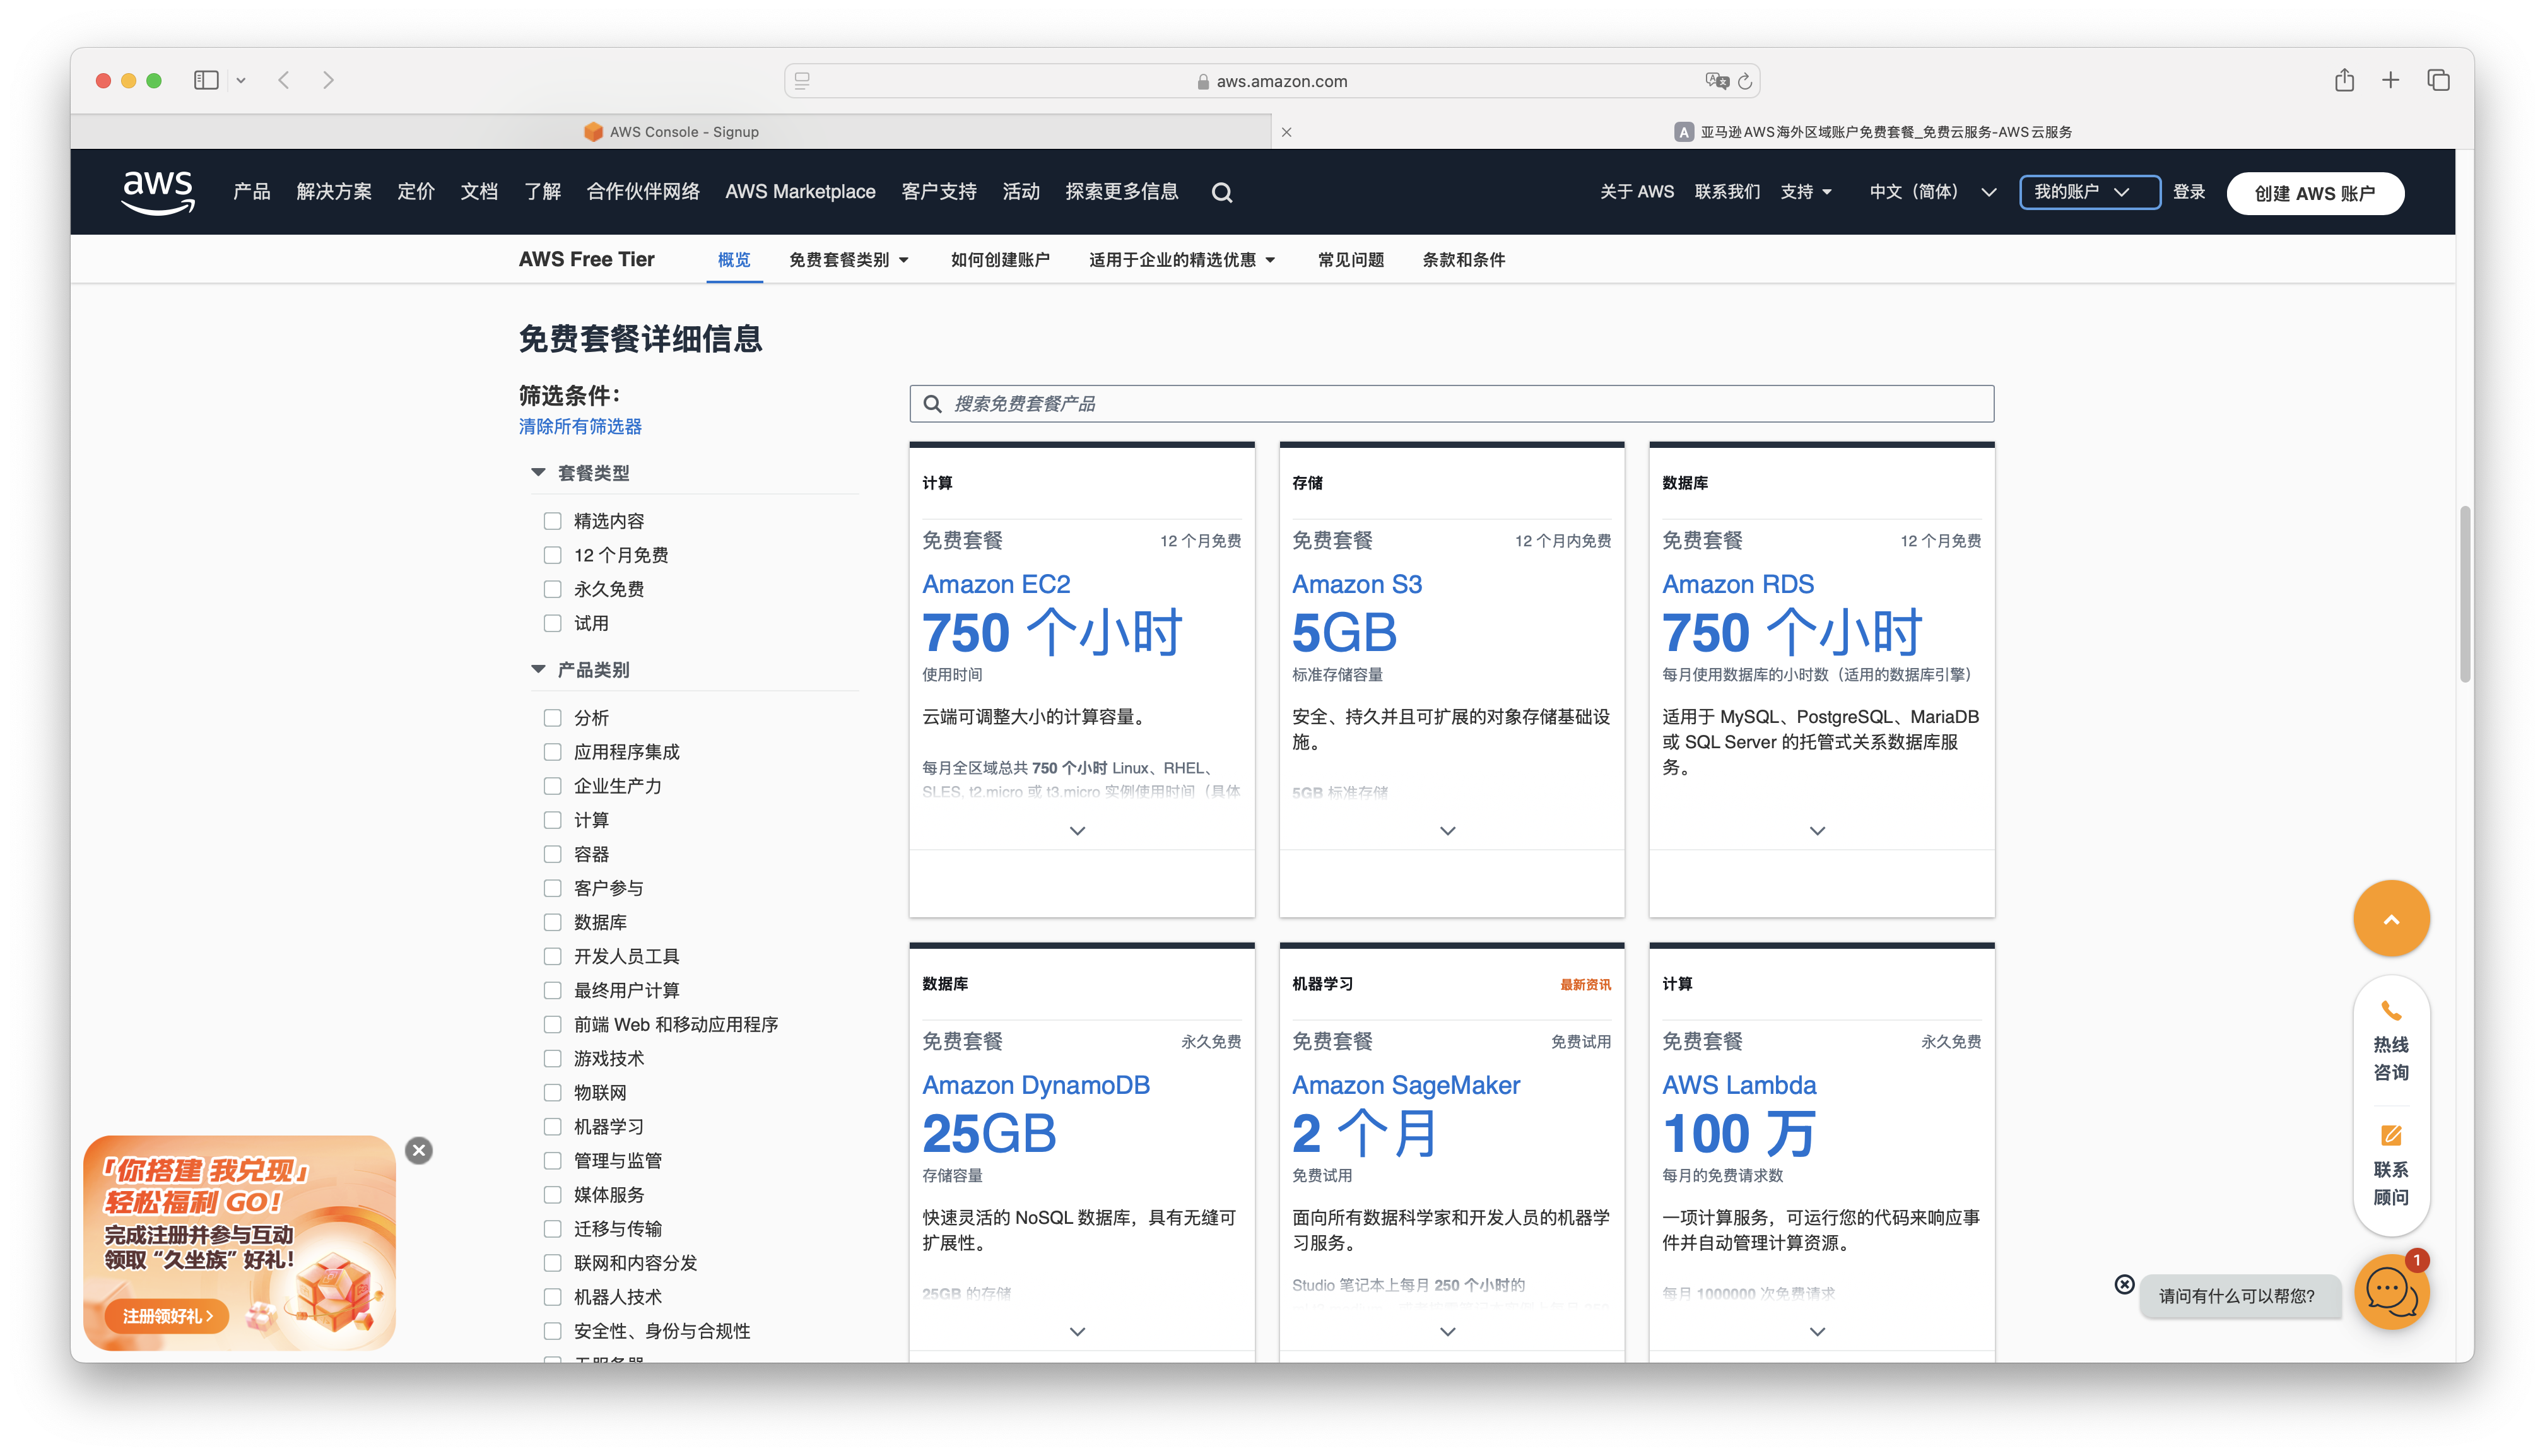Click the hotline phone icon

click(2391, 1011)
